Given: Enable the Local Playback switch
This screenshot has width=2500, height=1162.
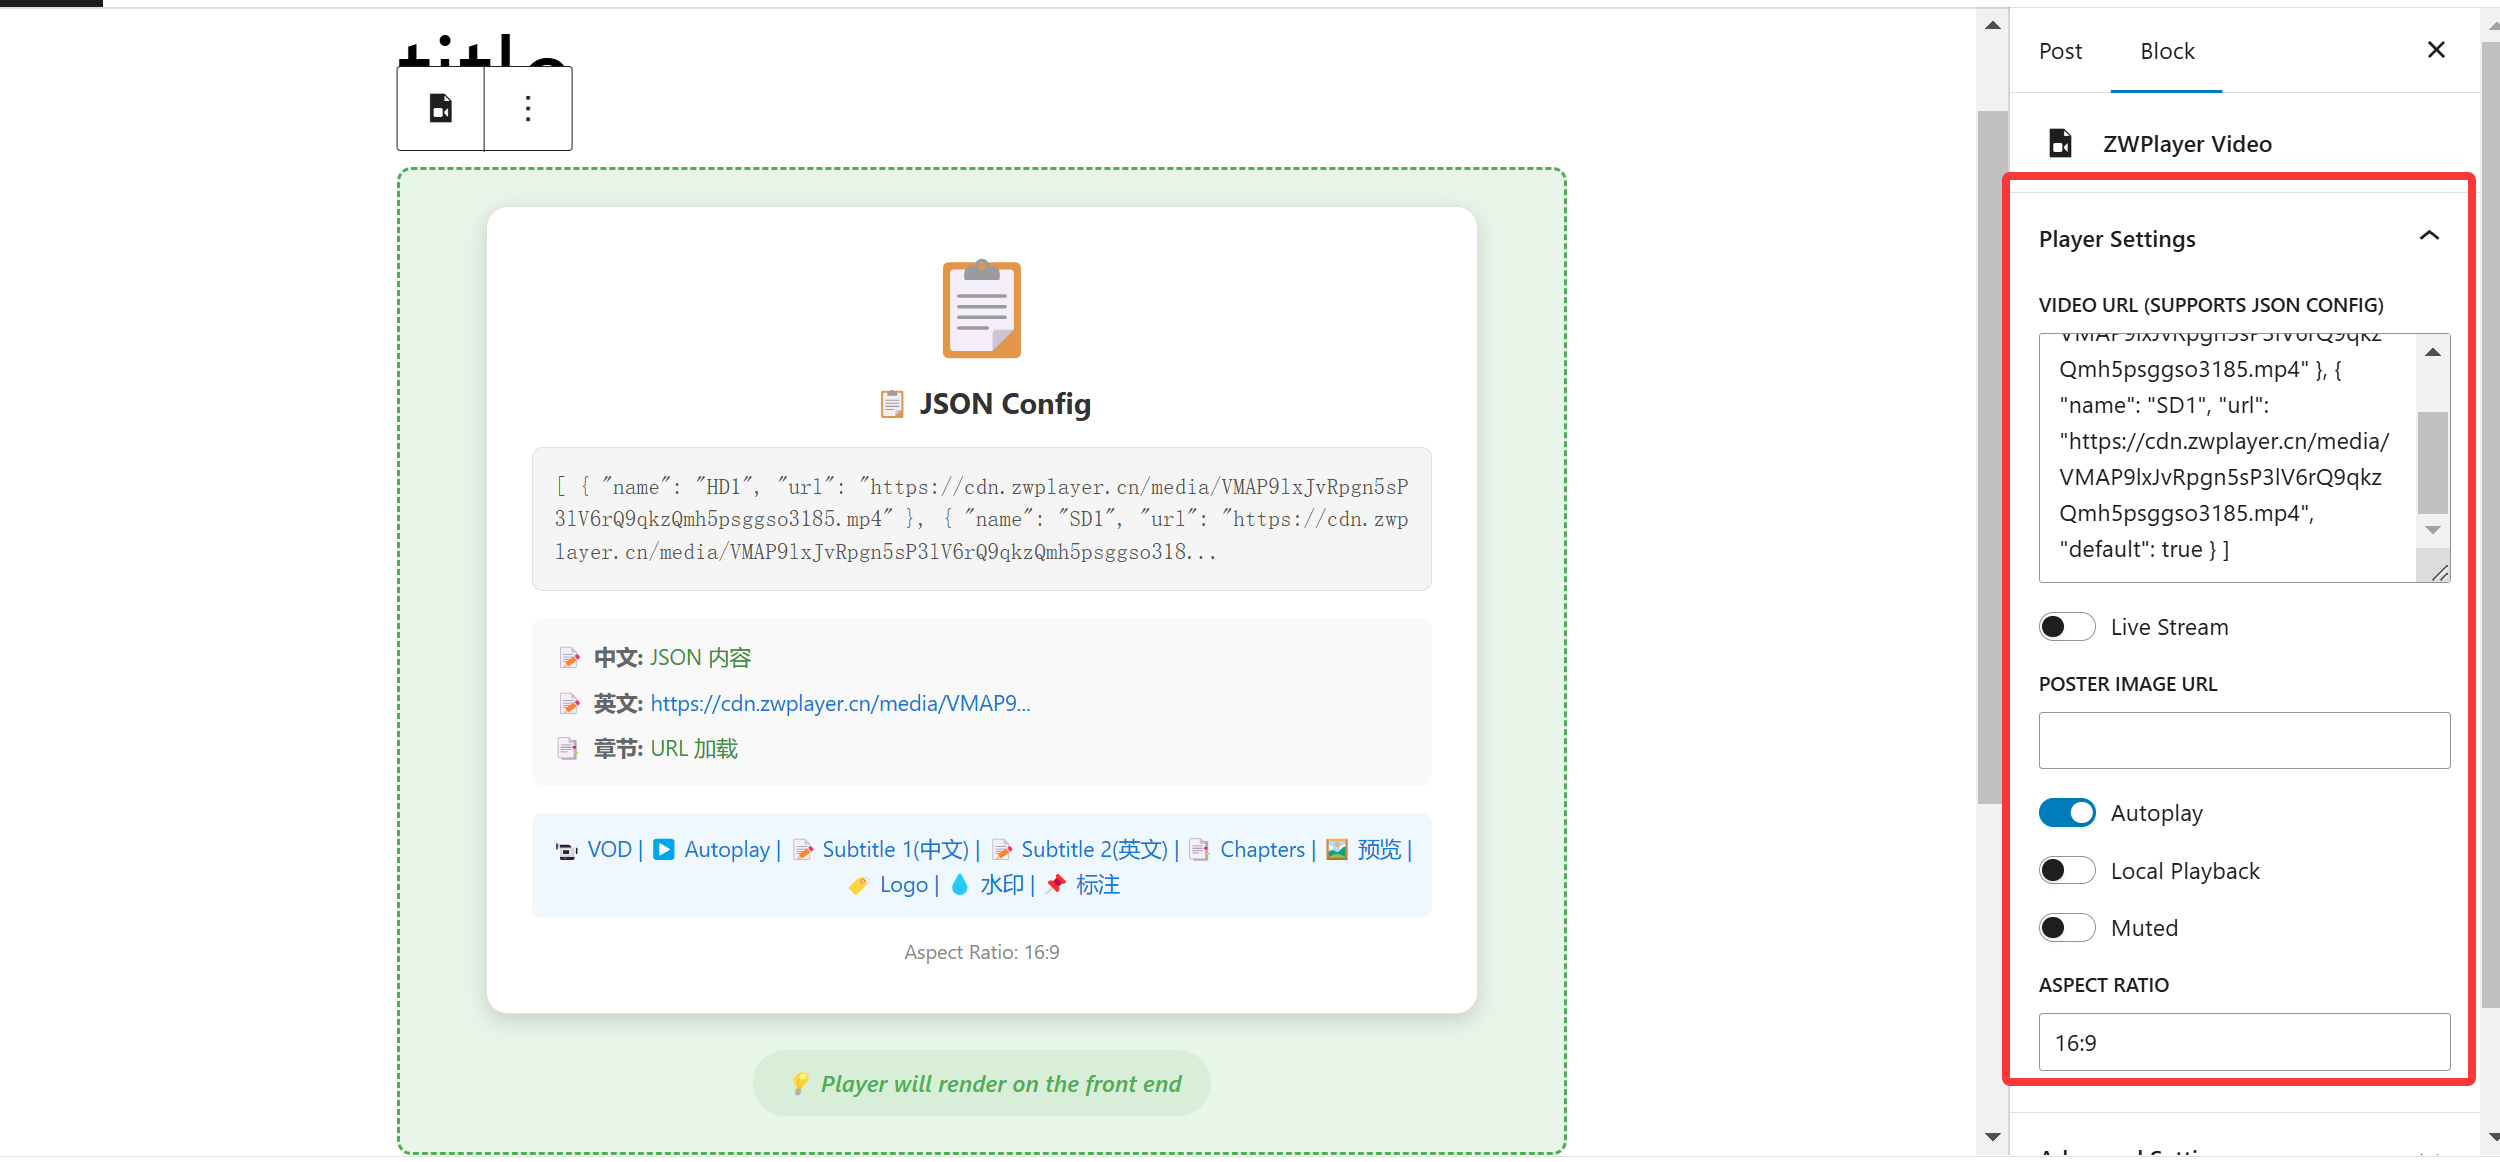Looking at the screenshot, I should click(2067, 871).
